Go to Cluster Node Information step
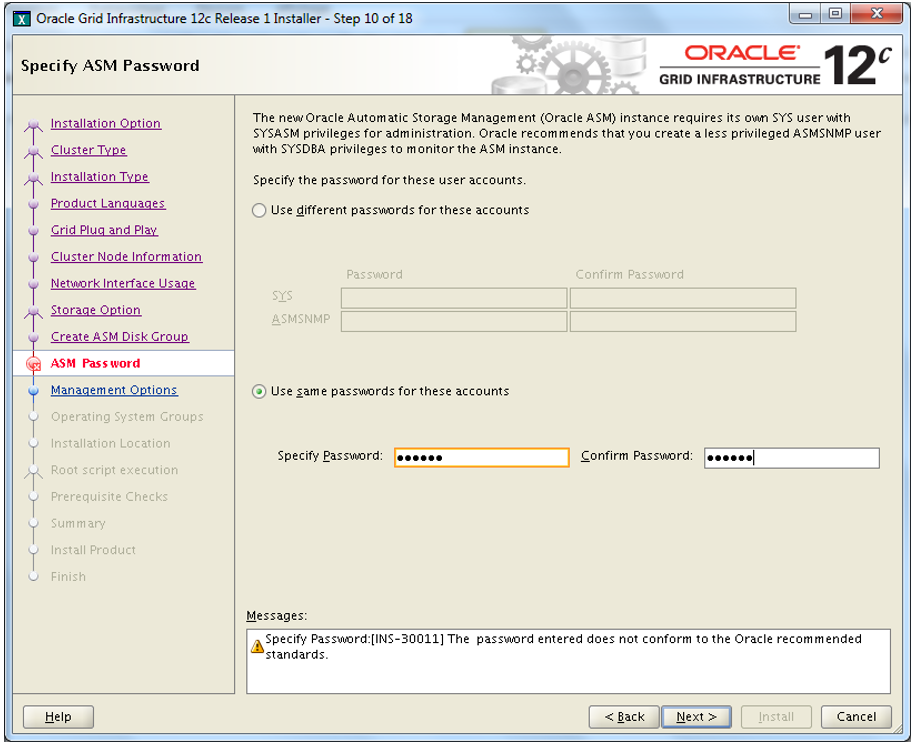The image size is (913, 746). point(126,257)
